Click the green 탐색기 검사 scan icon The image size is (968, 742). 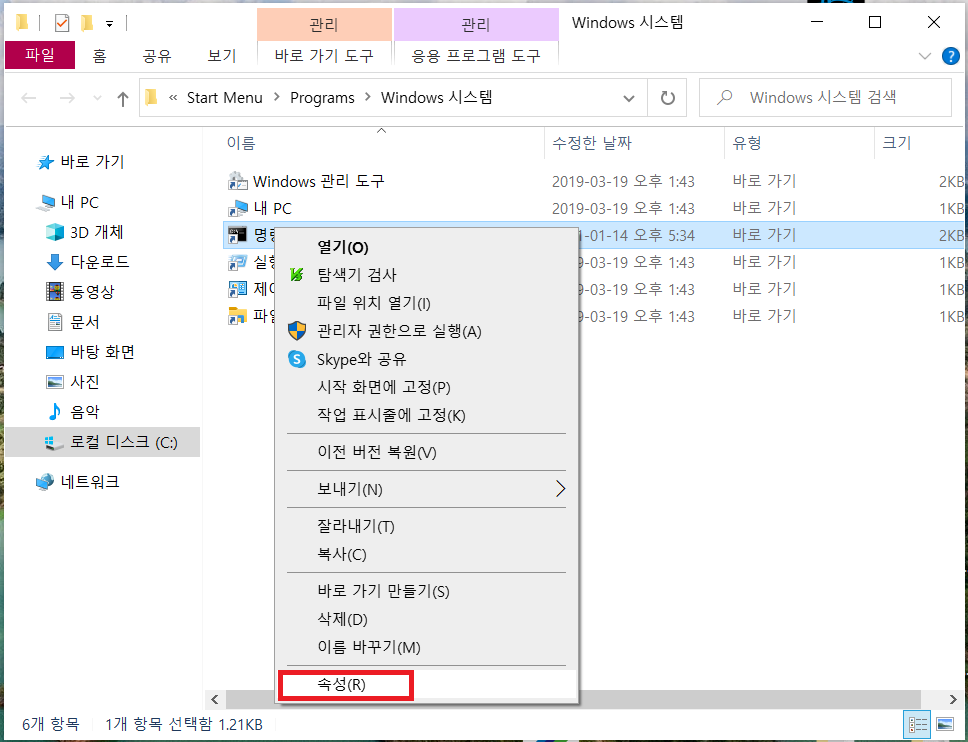pyautogui.click(x=297, y=275)
